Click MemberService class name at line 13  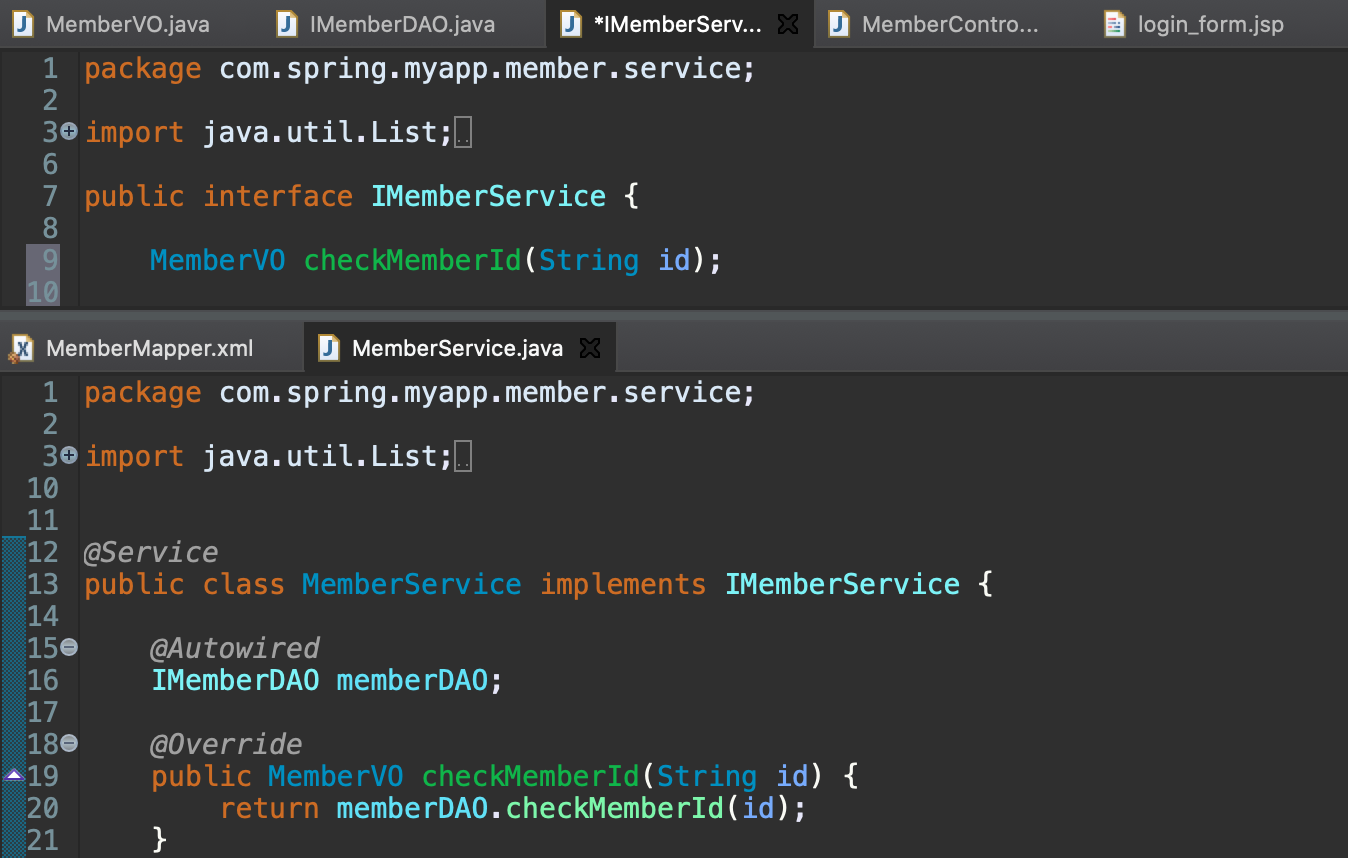(x=411, y=584)
